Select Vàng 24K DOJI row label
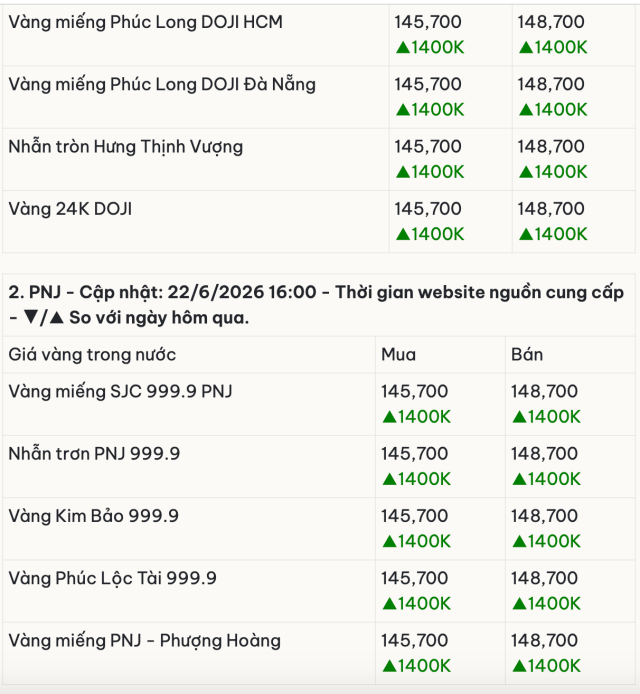The width and height of the screenshot is (640, 694). (x=70, y=209)
